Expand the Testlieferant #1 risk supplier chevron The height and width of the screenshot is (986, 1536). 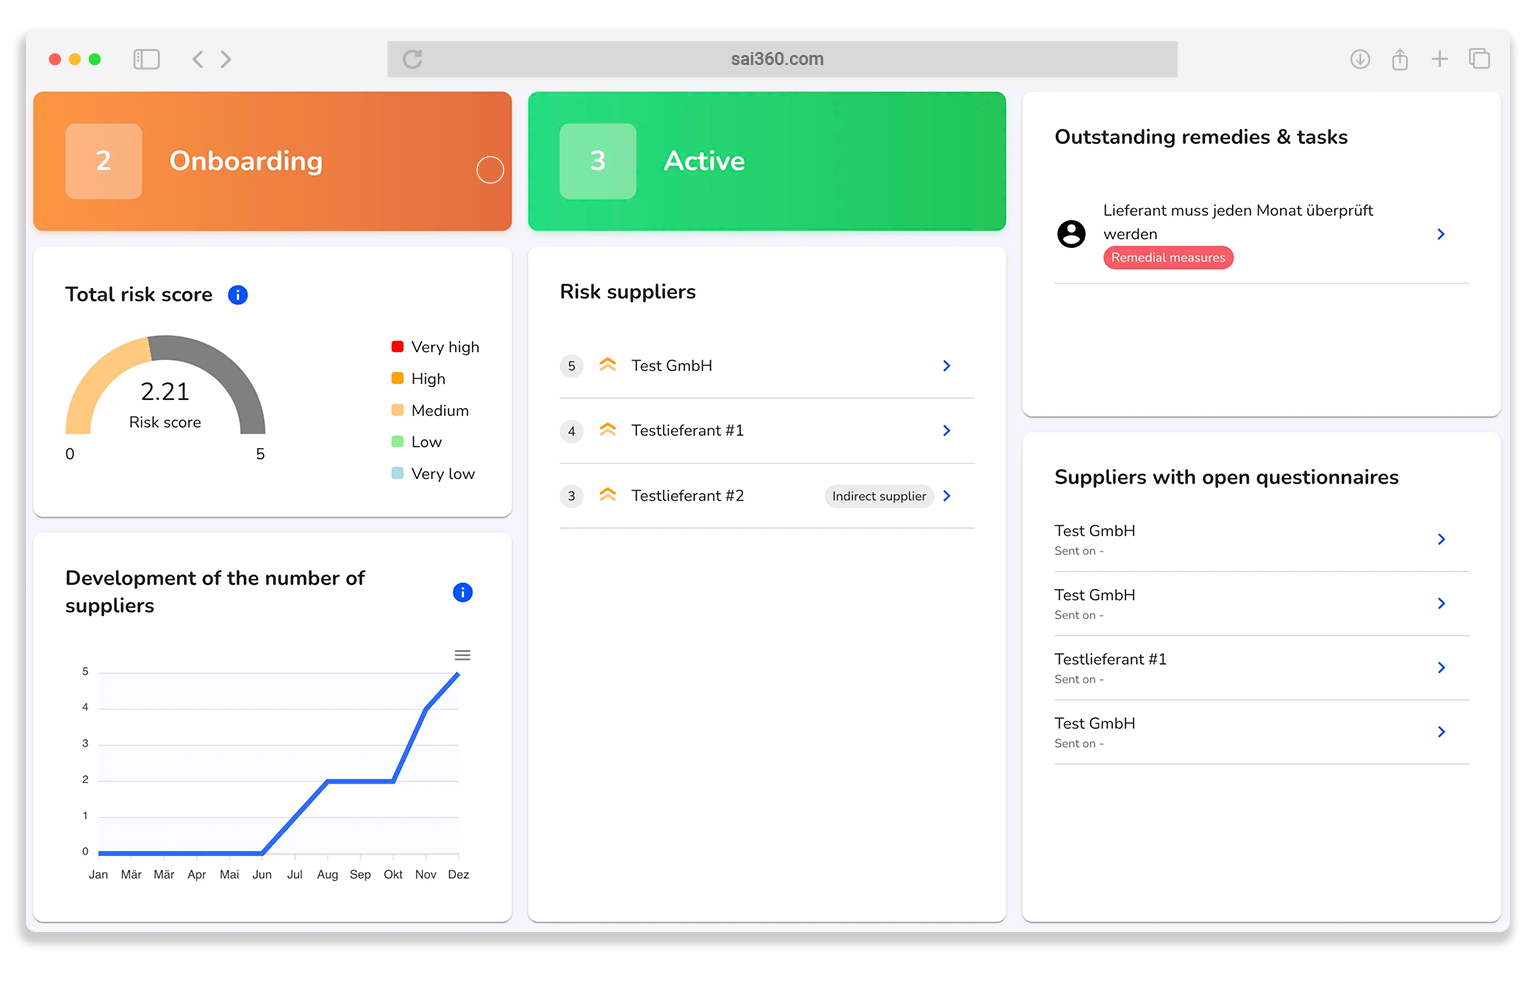point(946,431)
